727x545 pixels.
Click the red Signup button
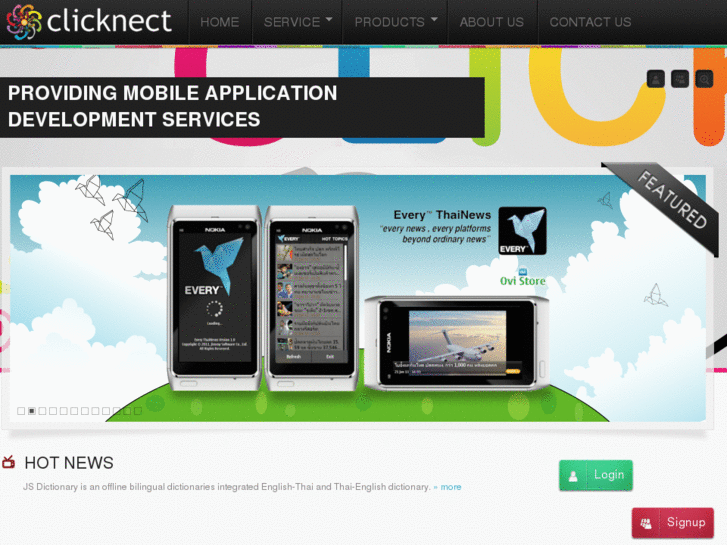[673, 523]
